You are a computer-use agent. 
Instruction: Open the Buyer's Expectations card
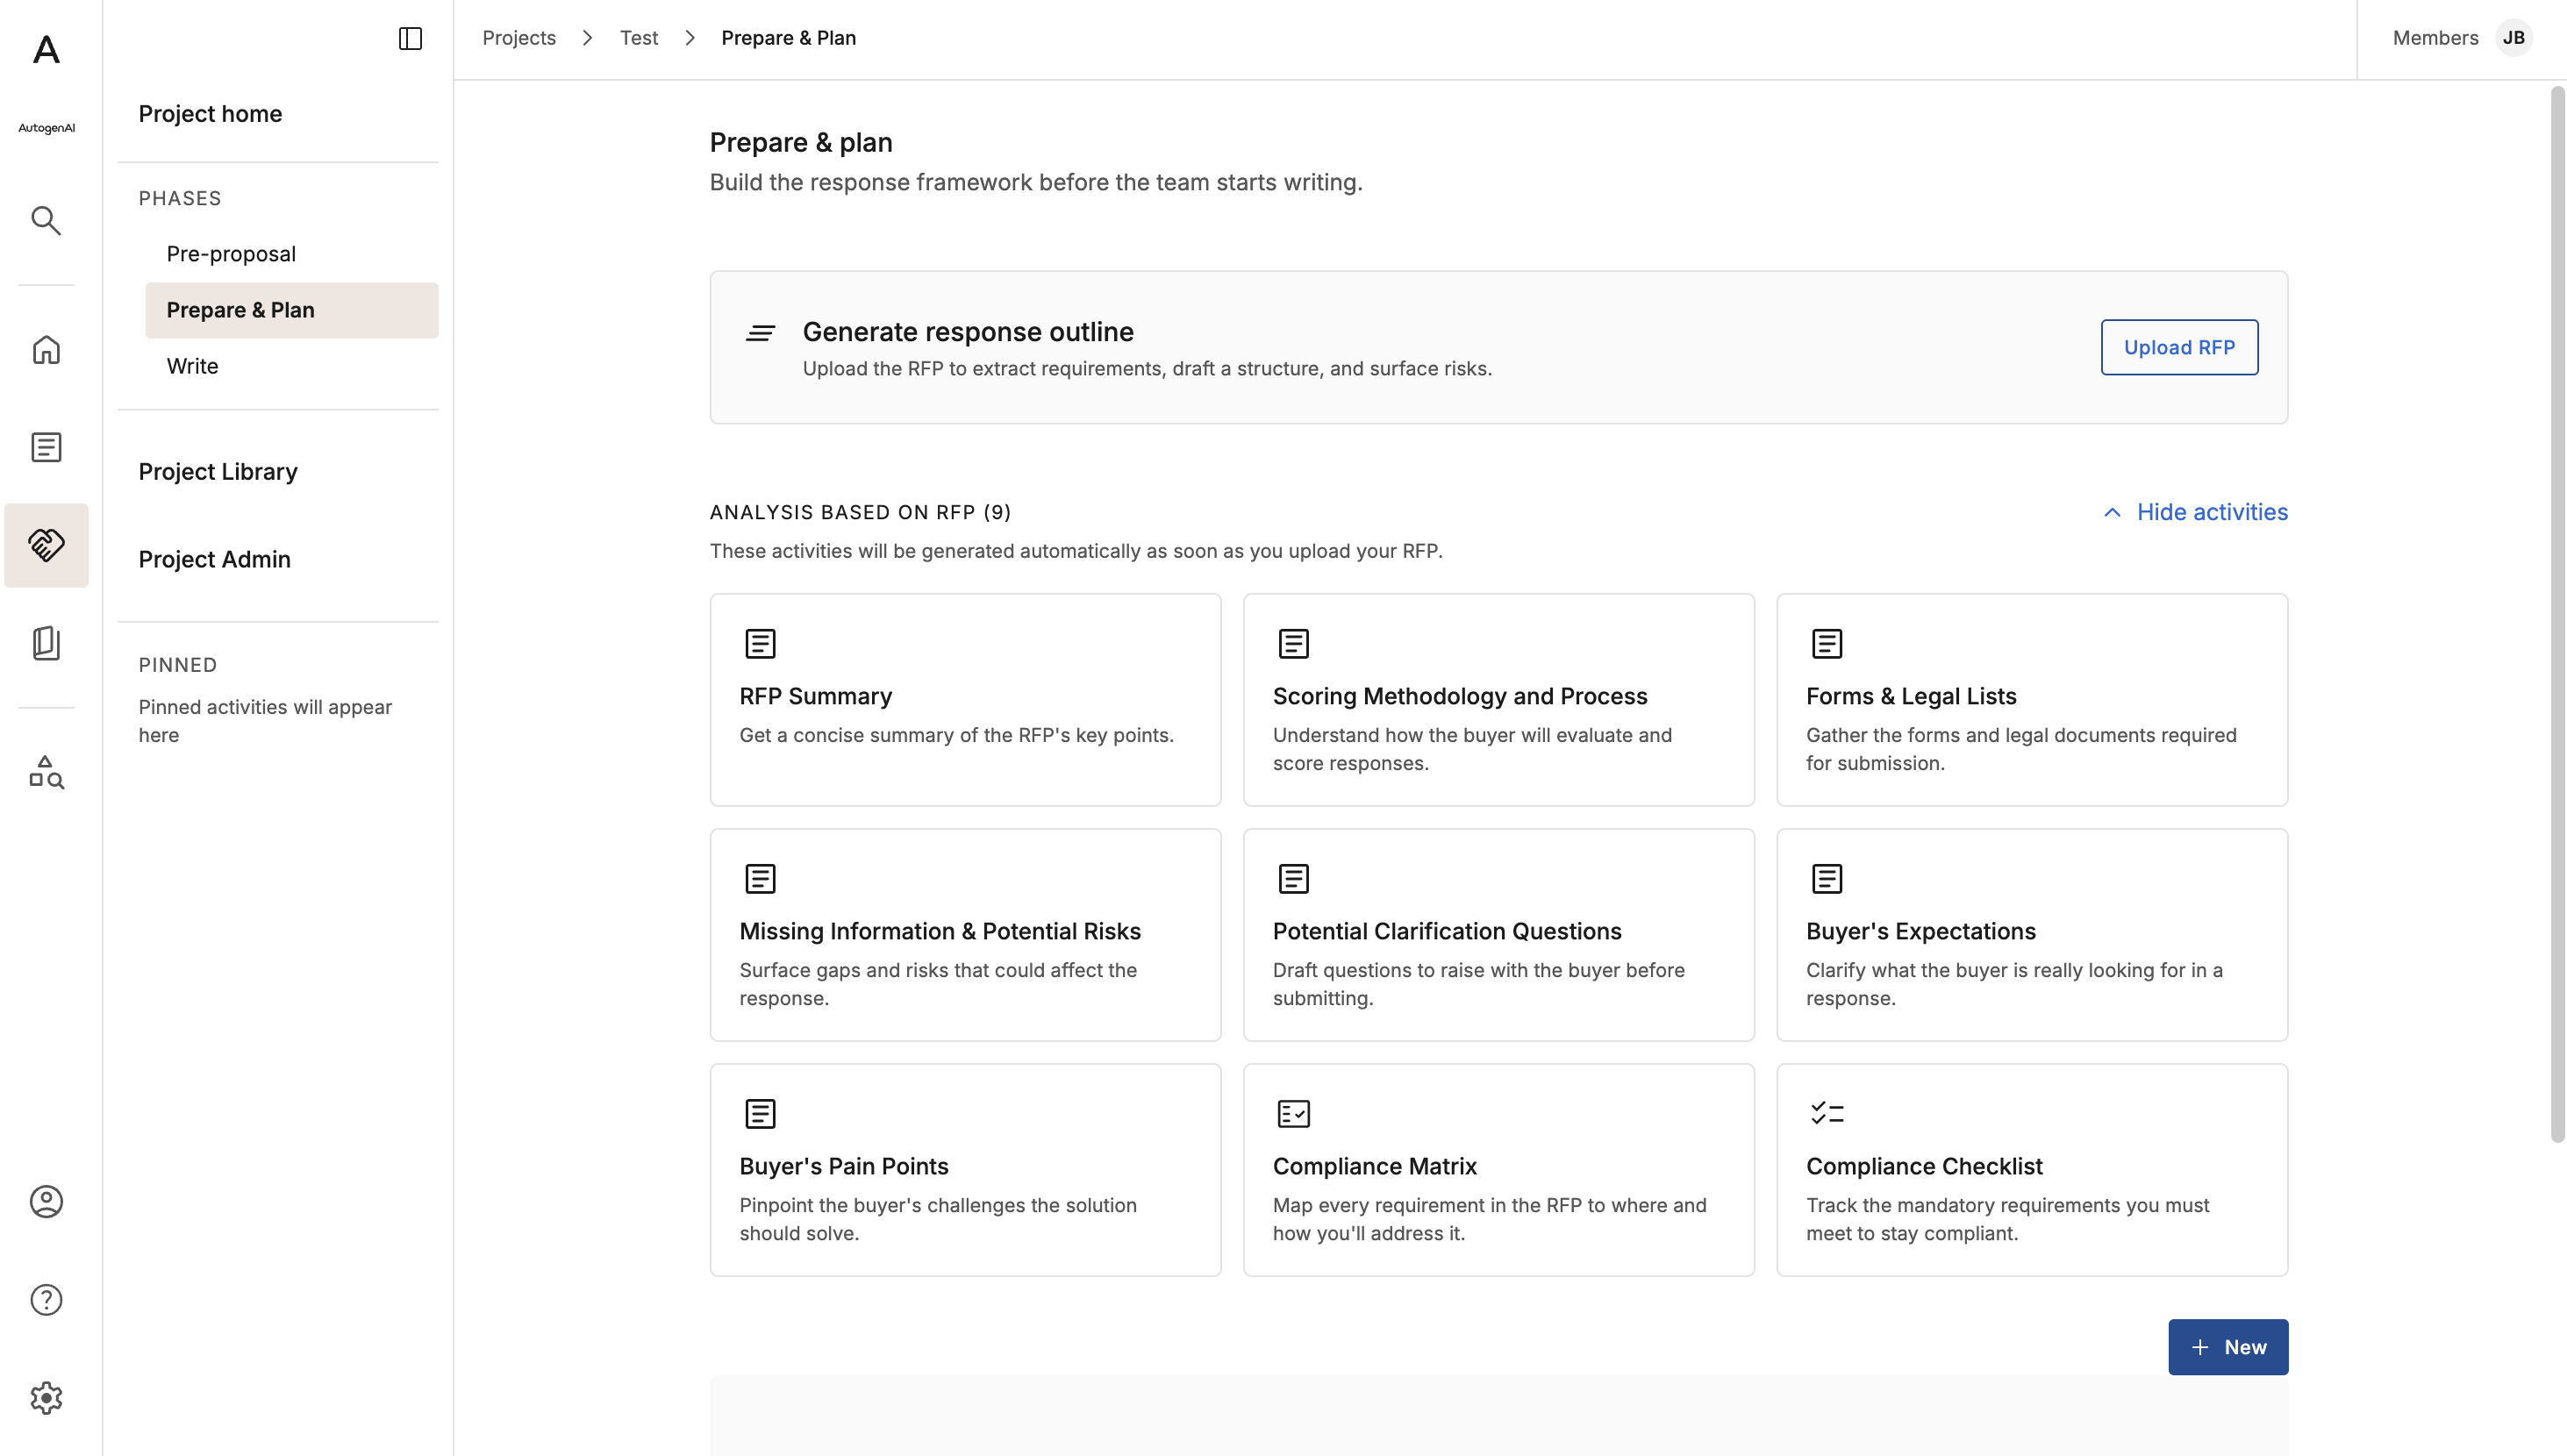(2031, 935)
